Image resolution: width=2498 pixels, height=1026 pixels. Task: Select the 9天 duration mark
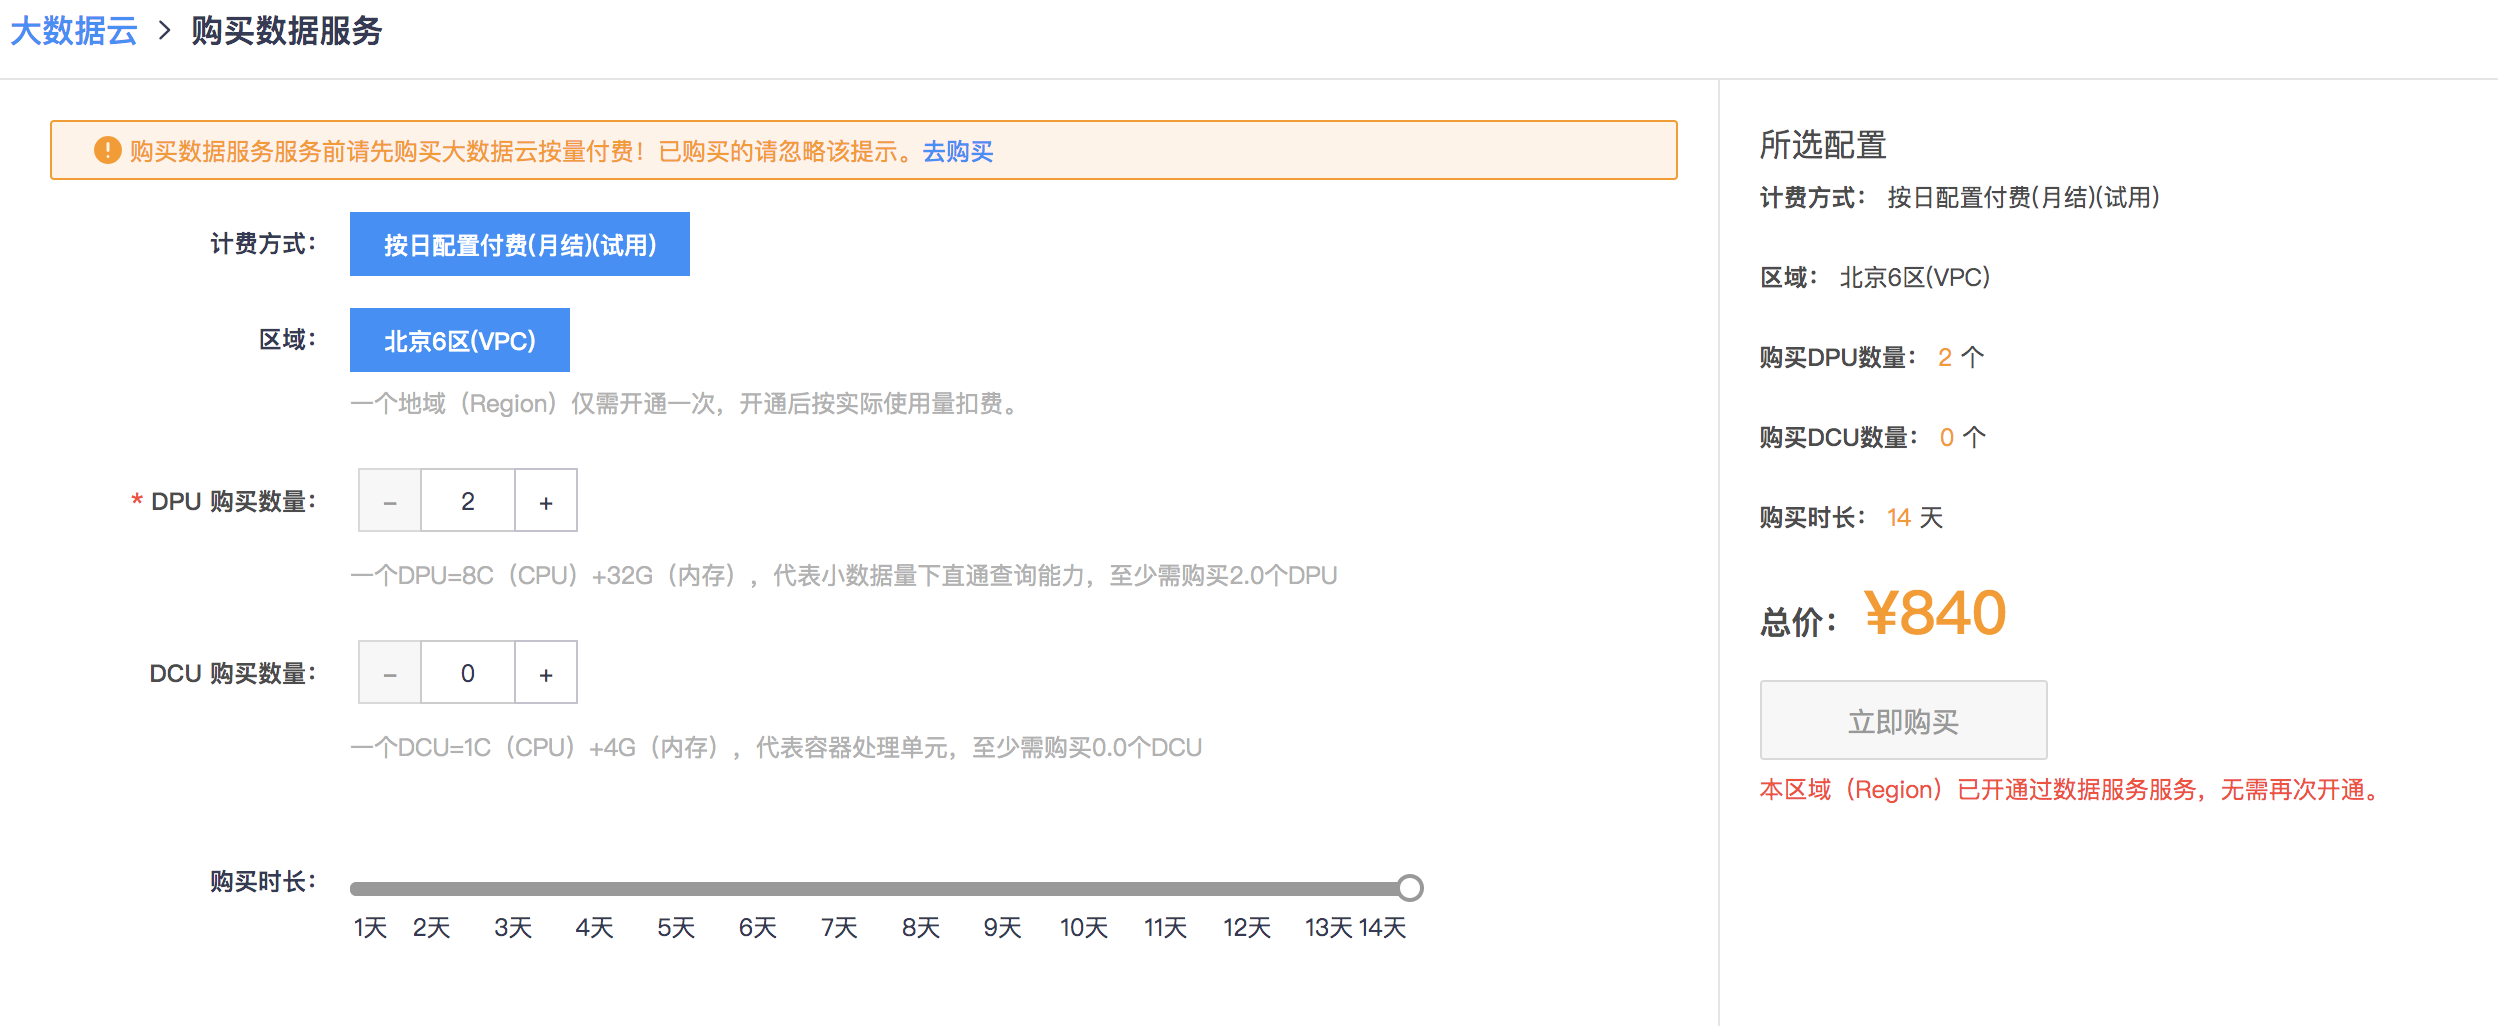pyautogui.click(x=1002, y=928)
